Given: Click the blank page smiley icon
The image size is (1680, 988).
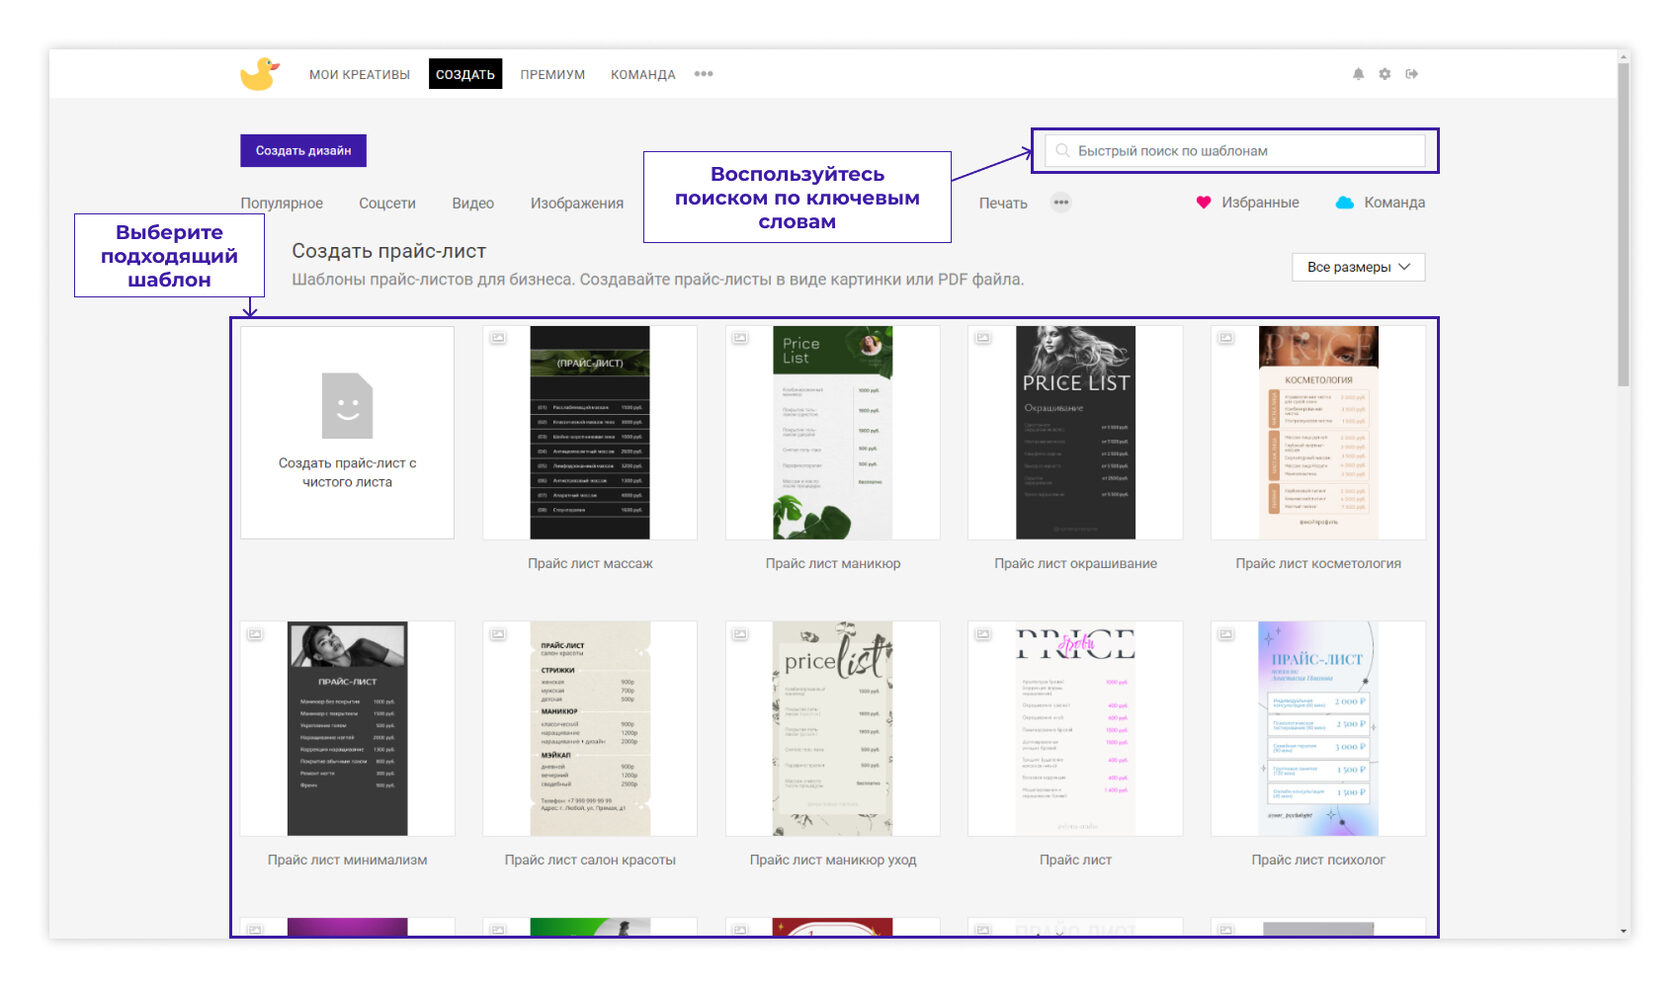Looking at the screenshot, I should pos(347,406).
